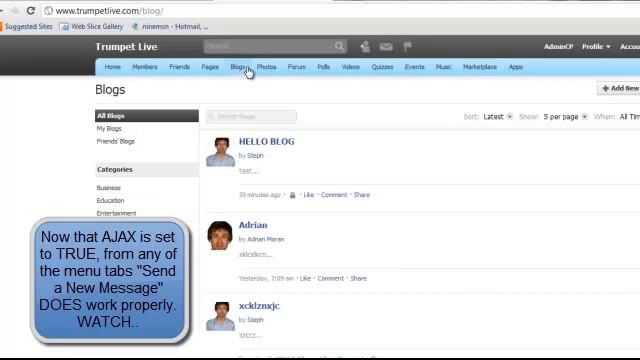640x360 pixels.
Task: Comment on the HELLO BLOG post
Action: (334, 195)
